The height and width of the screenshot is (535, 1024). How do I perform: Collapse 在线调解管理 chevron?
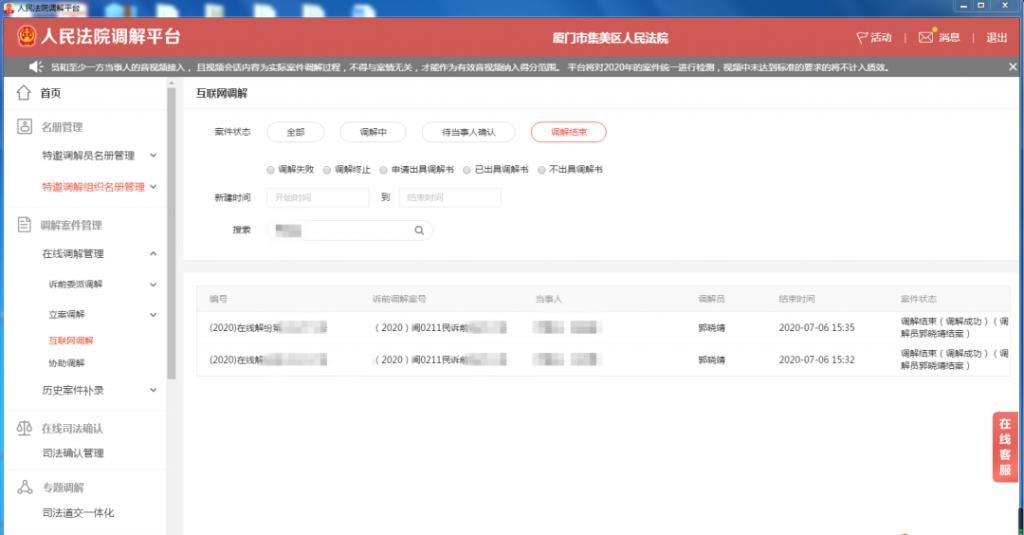153,253
